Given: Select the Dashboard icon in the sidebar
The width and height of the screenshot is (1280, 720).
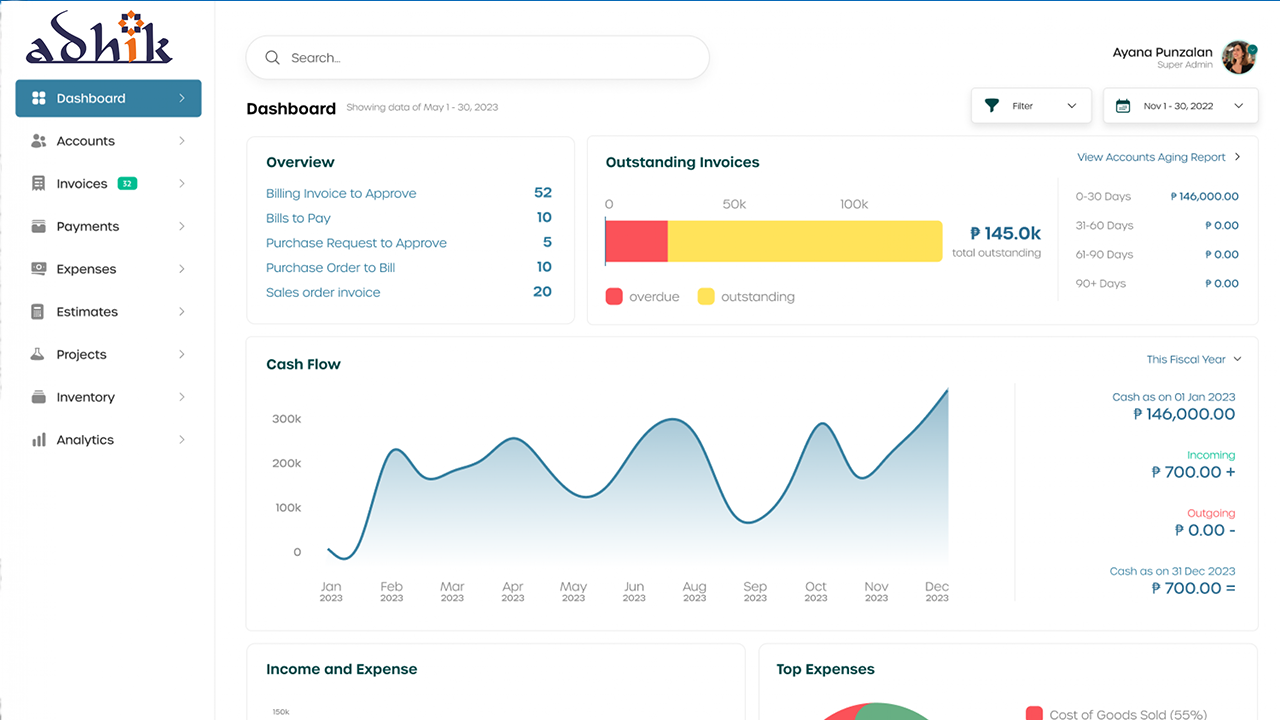Looking at the screenshot, I should point(37,98).
